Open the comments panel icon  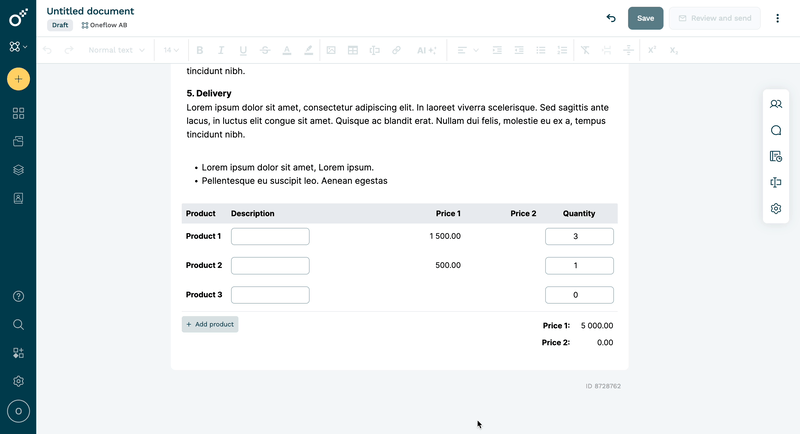coord(776,130)
